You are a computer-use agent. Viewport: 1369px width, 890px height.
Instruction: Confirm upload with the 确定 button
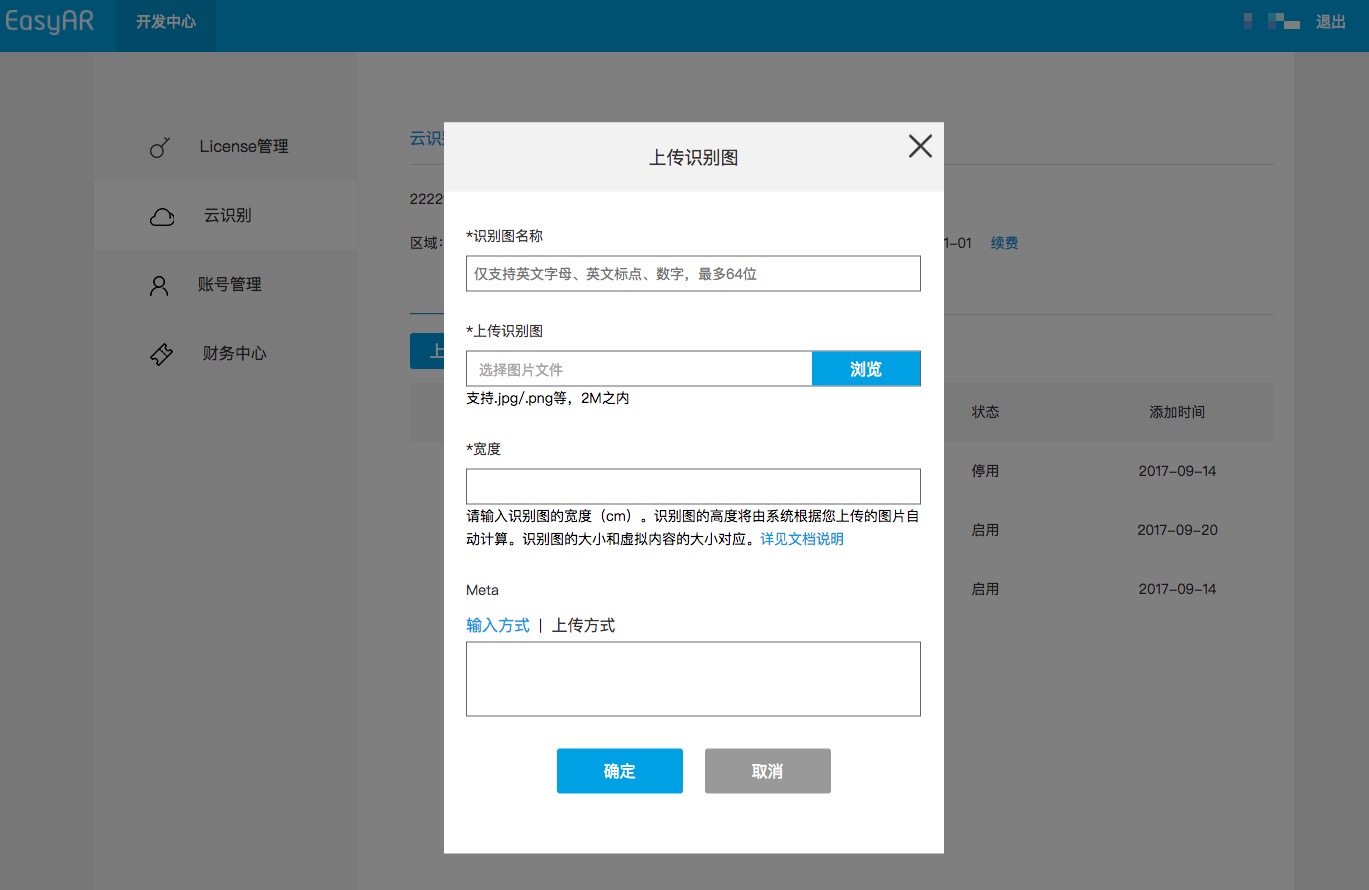pyautogui.click(x=619, y=770)
